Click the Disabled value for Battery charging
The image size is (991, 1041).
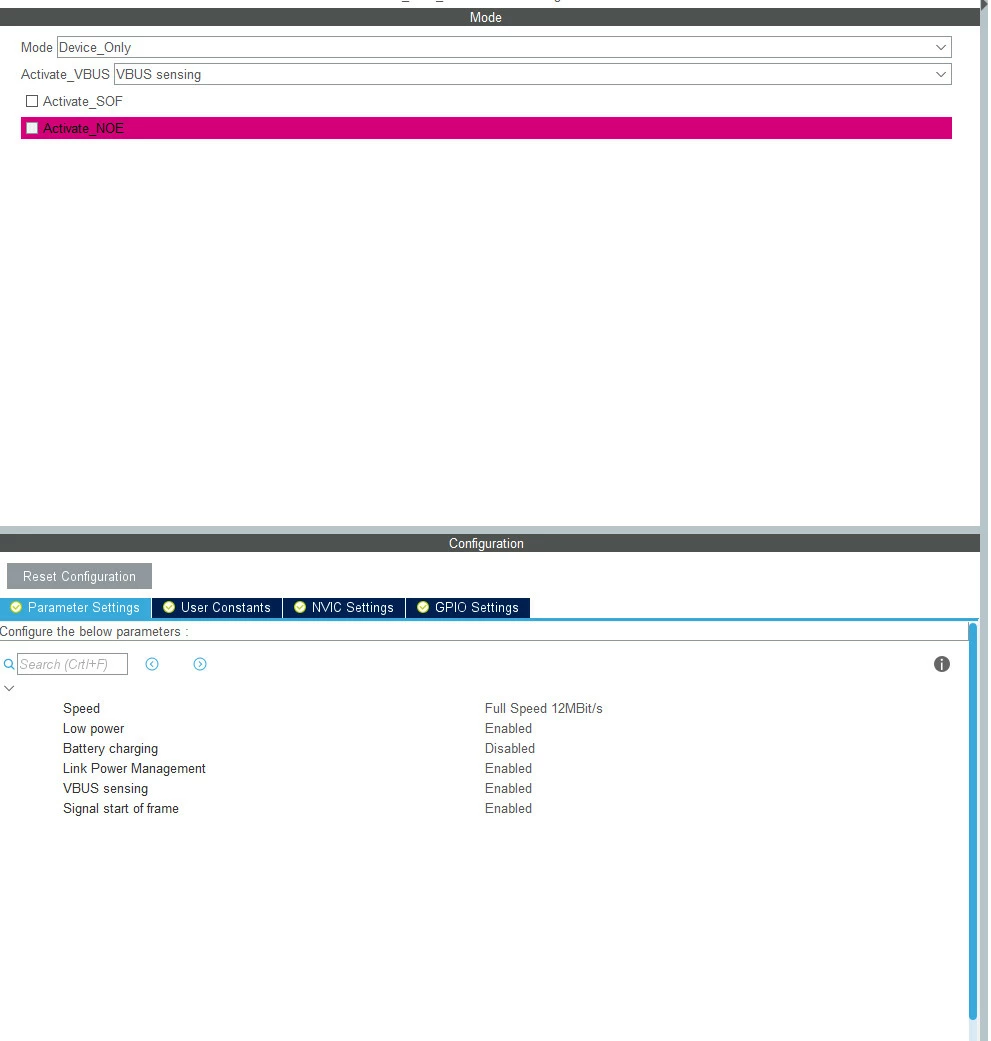[x=510, y=748]
